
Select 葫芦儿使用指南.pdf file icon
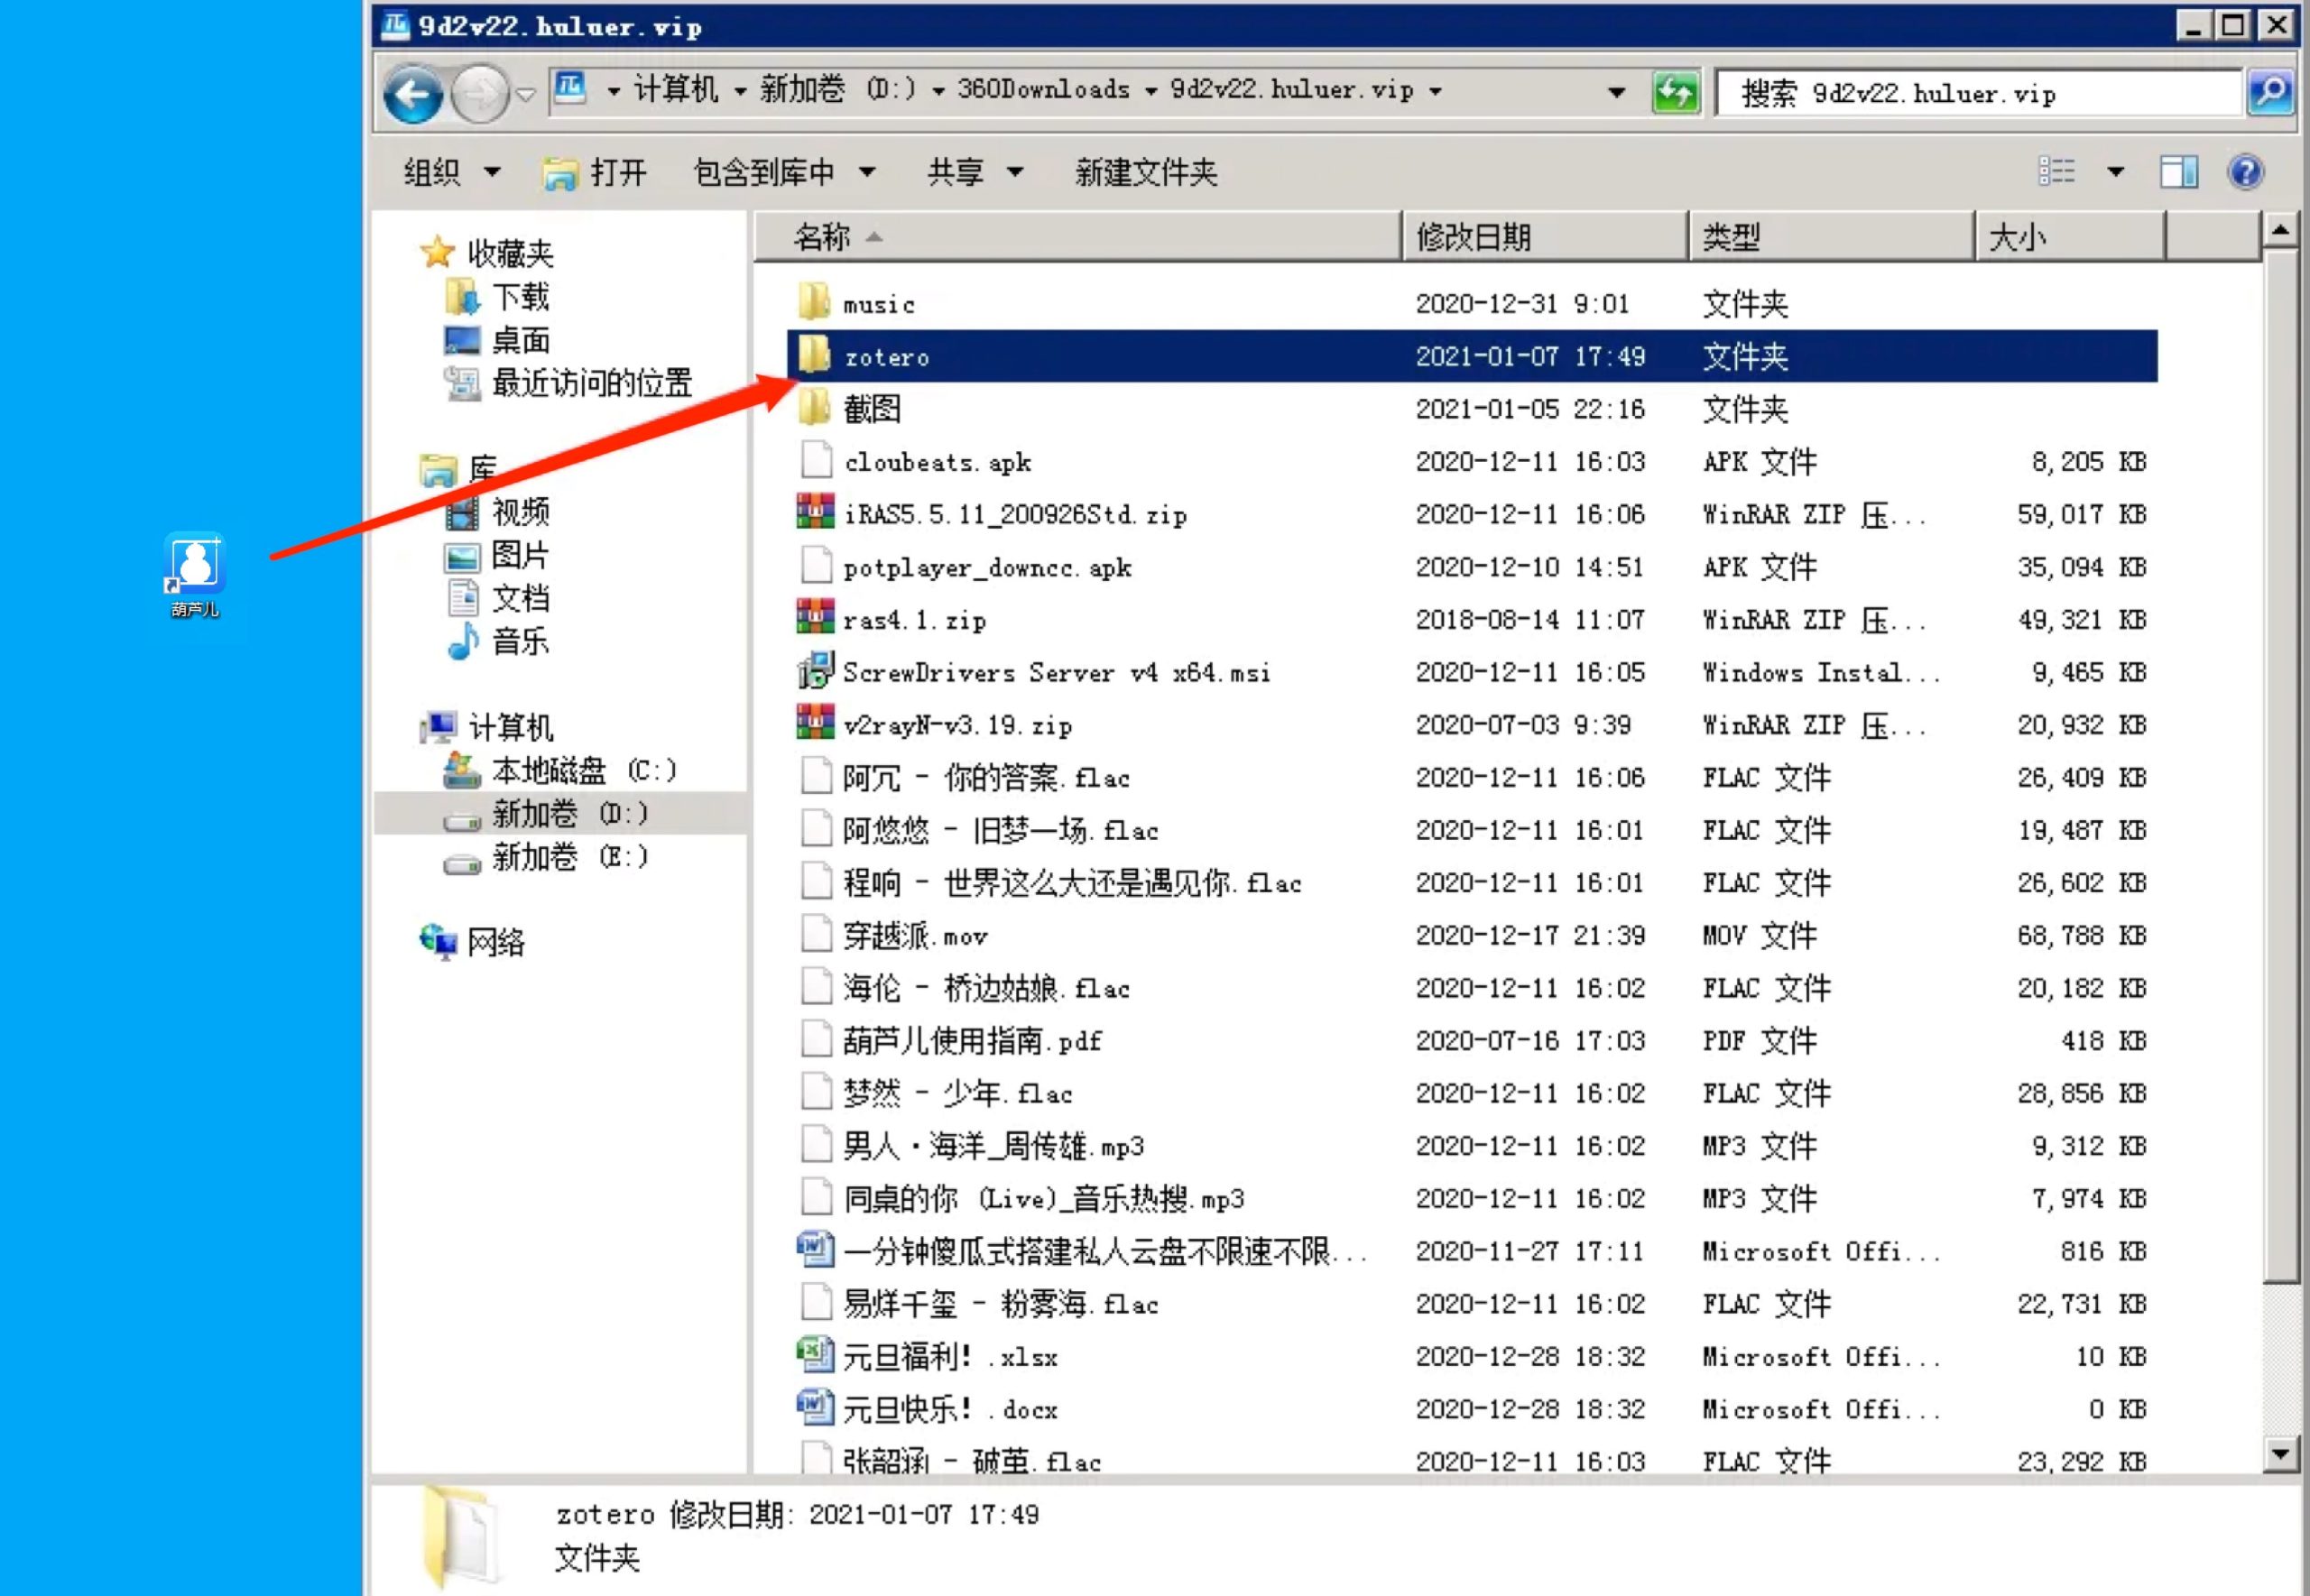click(x=816, y=1039)
